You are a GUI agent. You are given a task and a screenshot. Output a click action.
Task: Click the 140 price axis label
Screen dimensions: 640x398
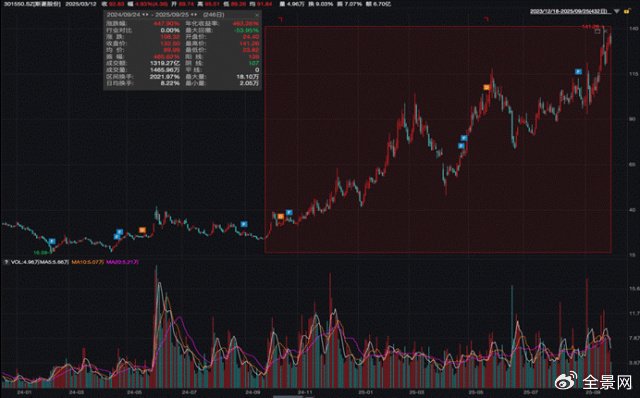tap(633, 29)
